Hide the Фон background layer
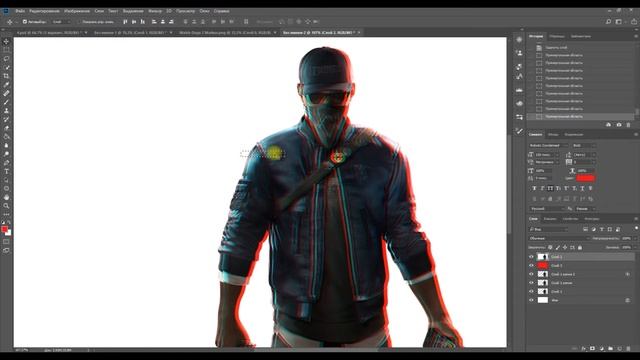 531,300
